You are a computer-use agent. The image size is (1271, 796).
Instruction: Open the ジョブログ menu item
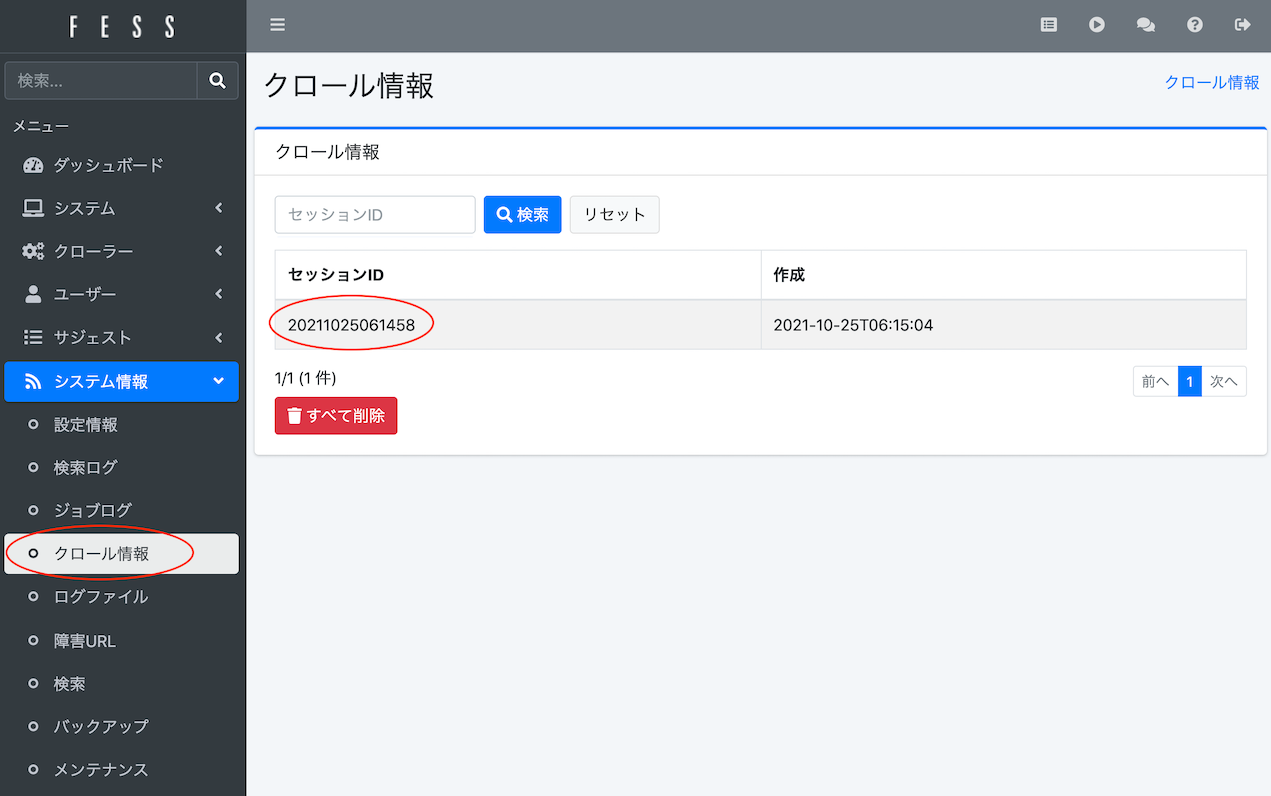(x=93, y=510)
